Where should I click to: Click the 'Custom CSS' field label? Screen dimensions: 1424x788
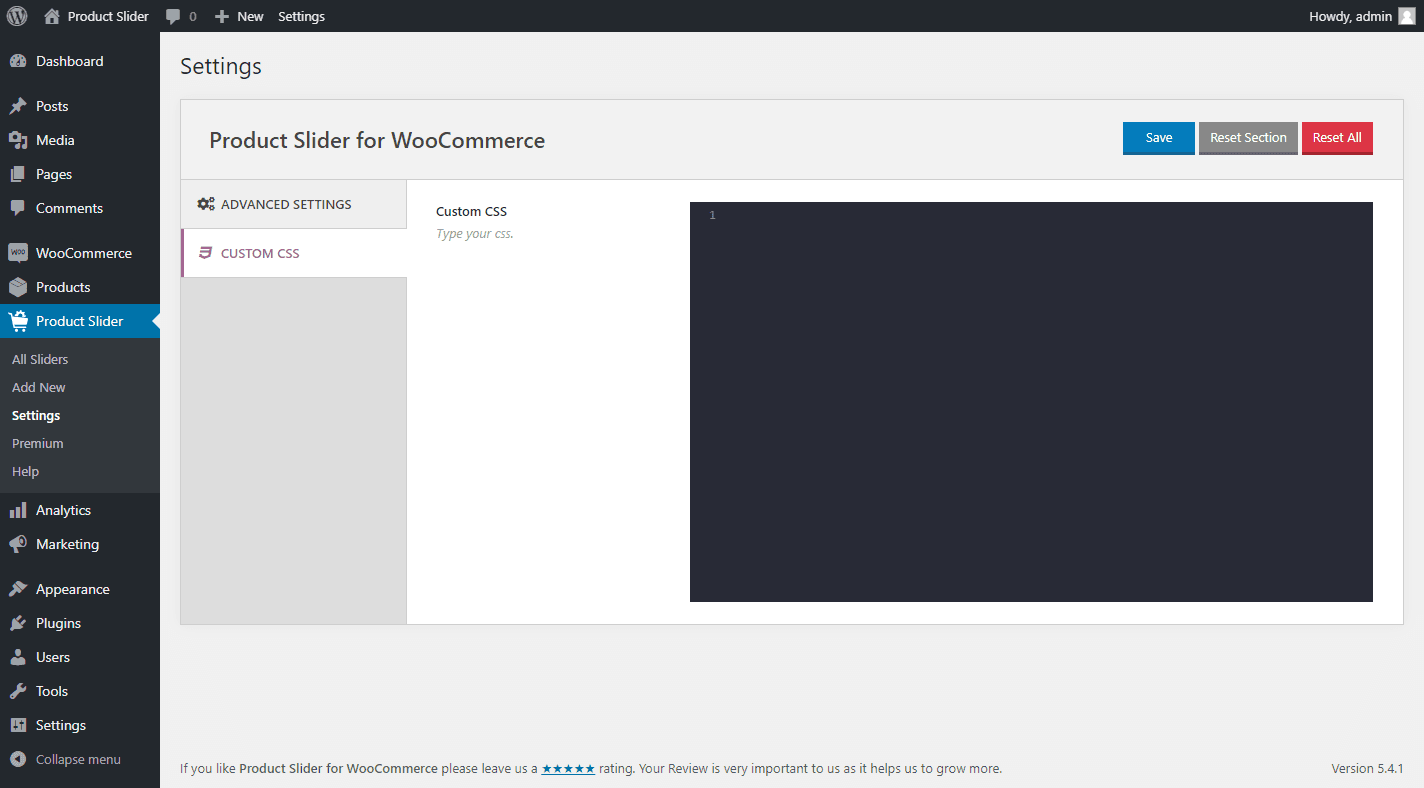pyautogui.click(x=471, y=211)
